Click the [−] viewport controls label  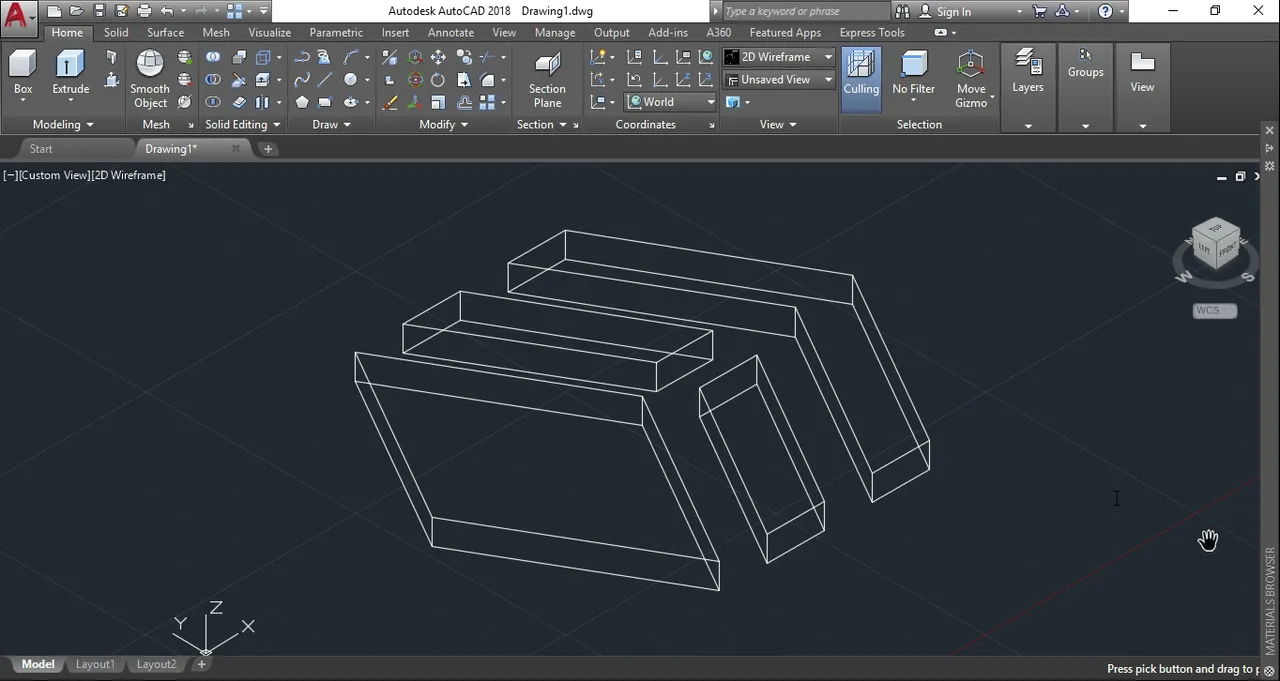click(11, 175)
